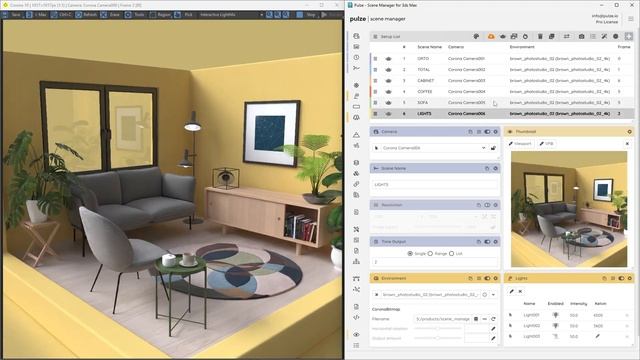Toggle enabled bulb for Light001
The width and height of the screenshot is (640, 360).
point(555,315)
